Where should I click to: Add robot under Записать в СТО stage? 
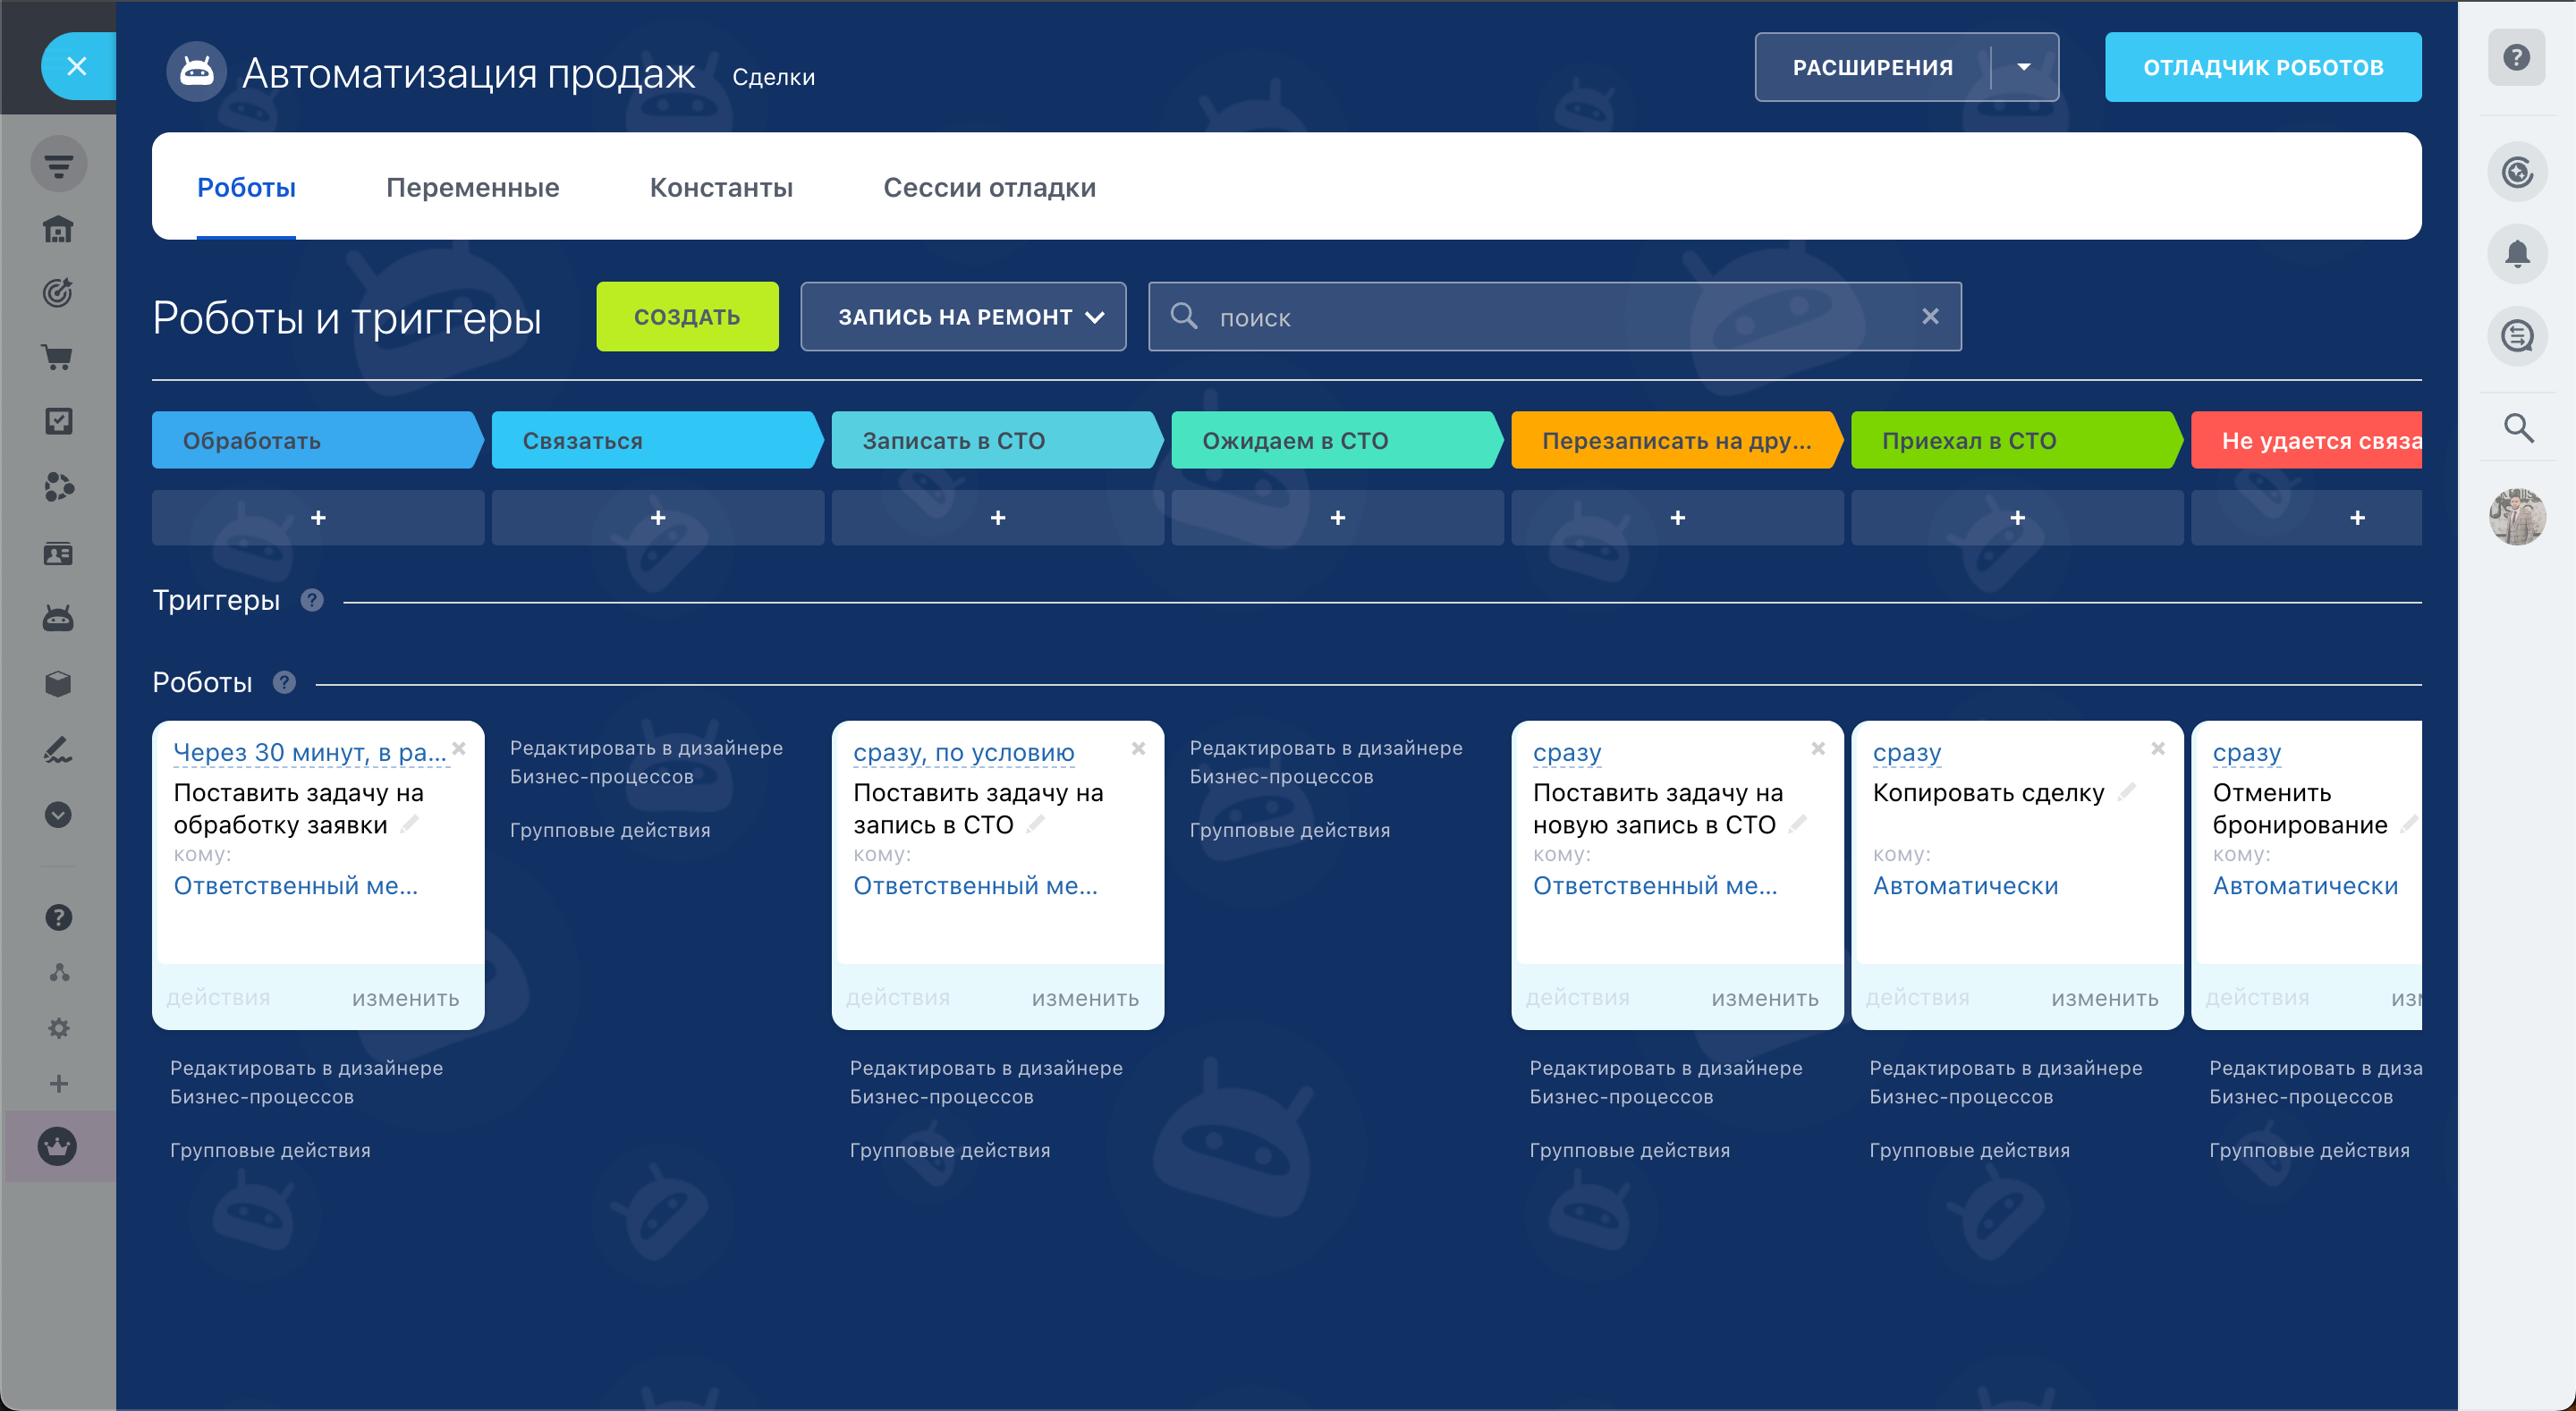(997, 518)
